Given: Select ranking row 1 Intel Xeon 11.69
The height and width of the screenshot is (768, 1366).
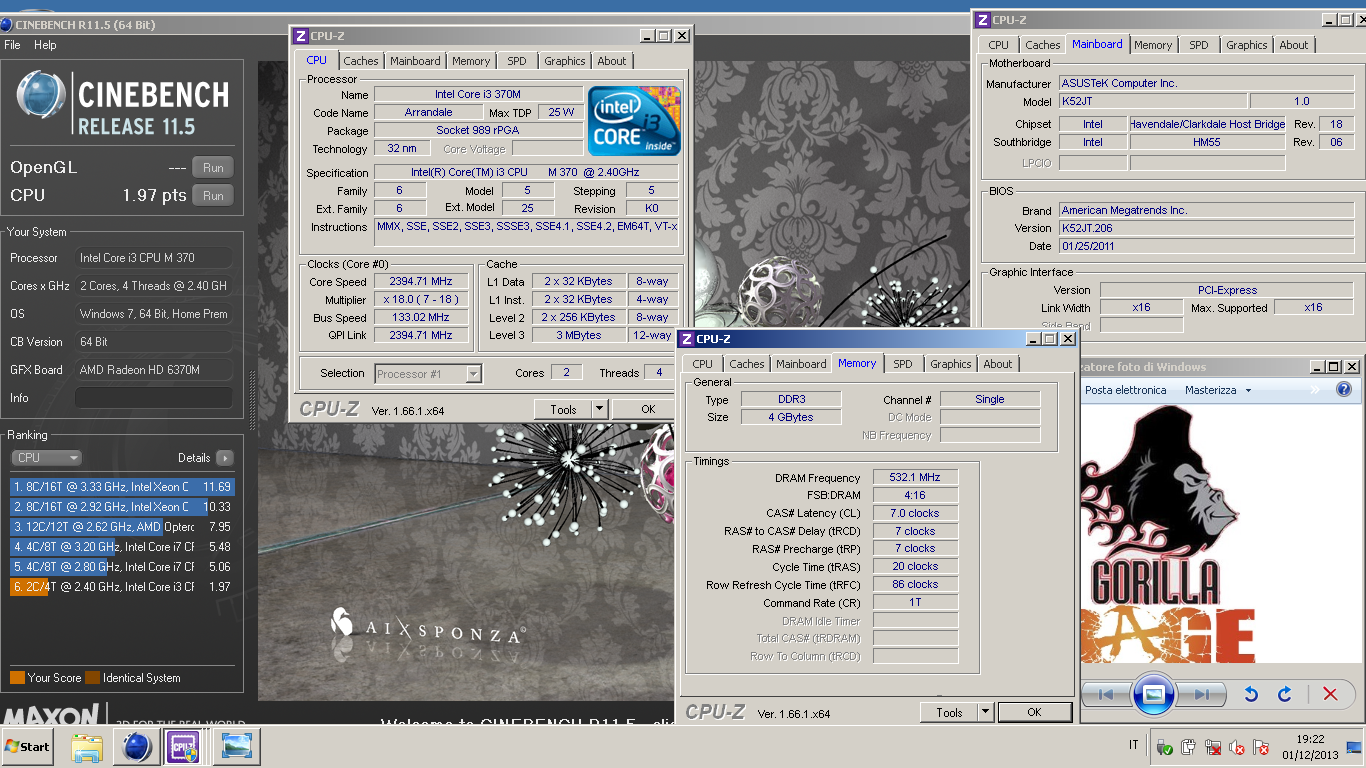Looking at the screenshot, I should pyautogui.click(x=122, y=487).
